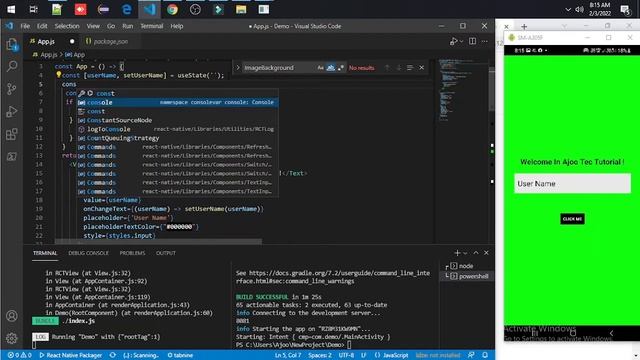Image resolution: width=640 pixels, height=360 pixels.
Task: Toggle Match Case in find widget
Action: coord(320,68)
